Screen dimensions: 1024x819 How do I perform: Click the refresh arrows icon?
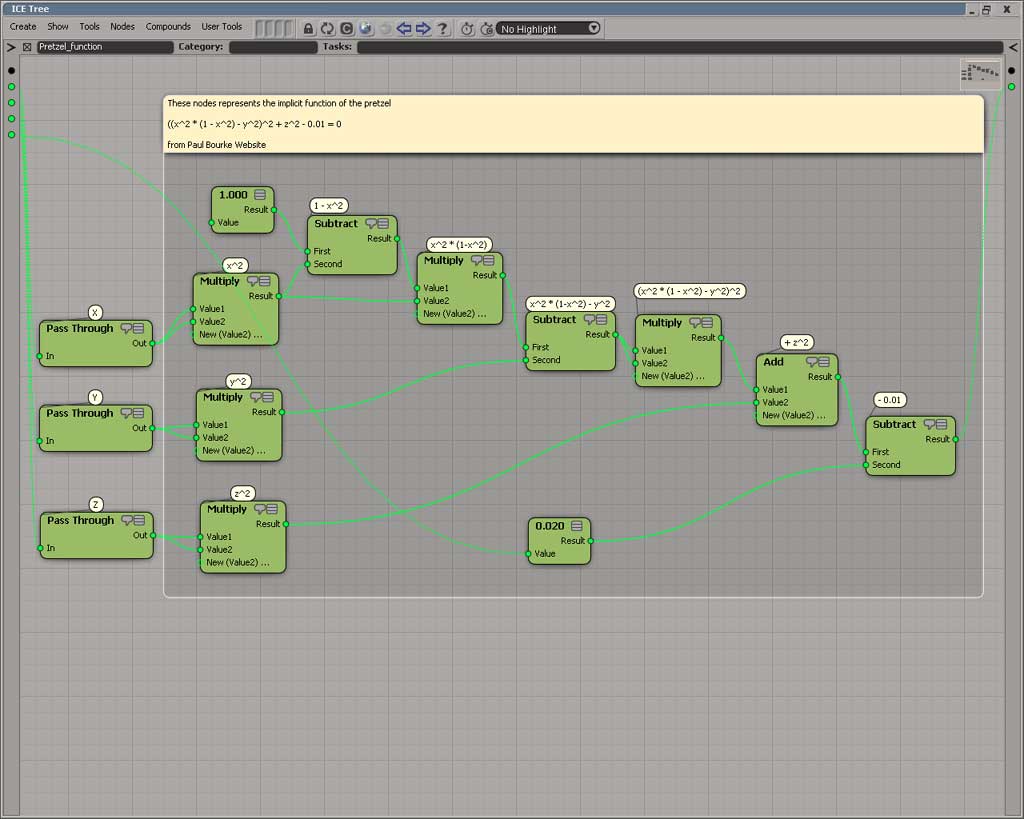tap(327, 28)
